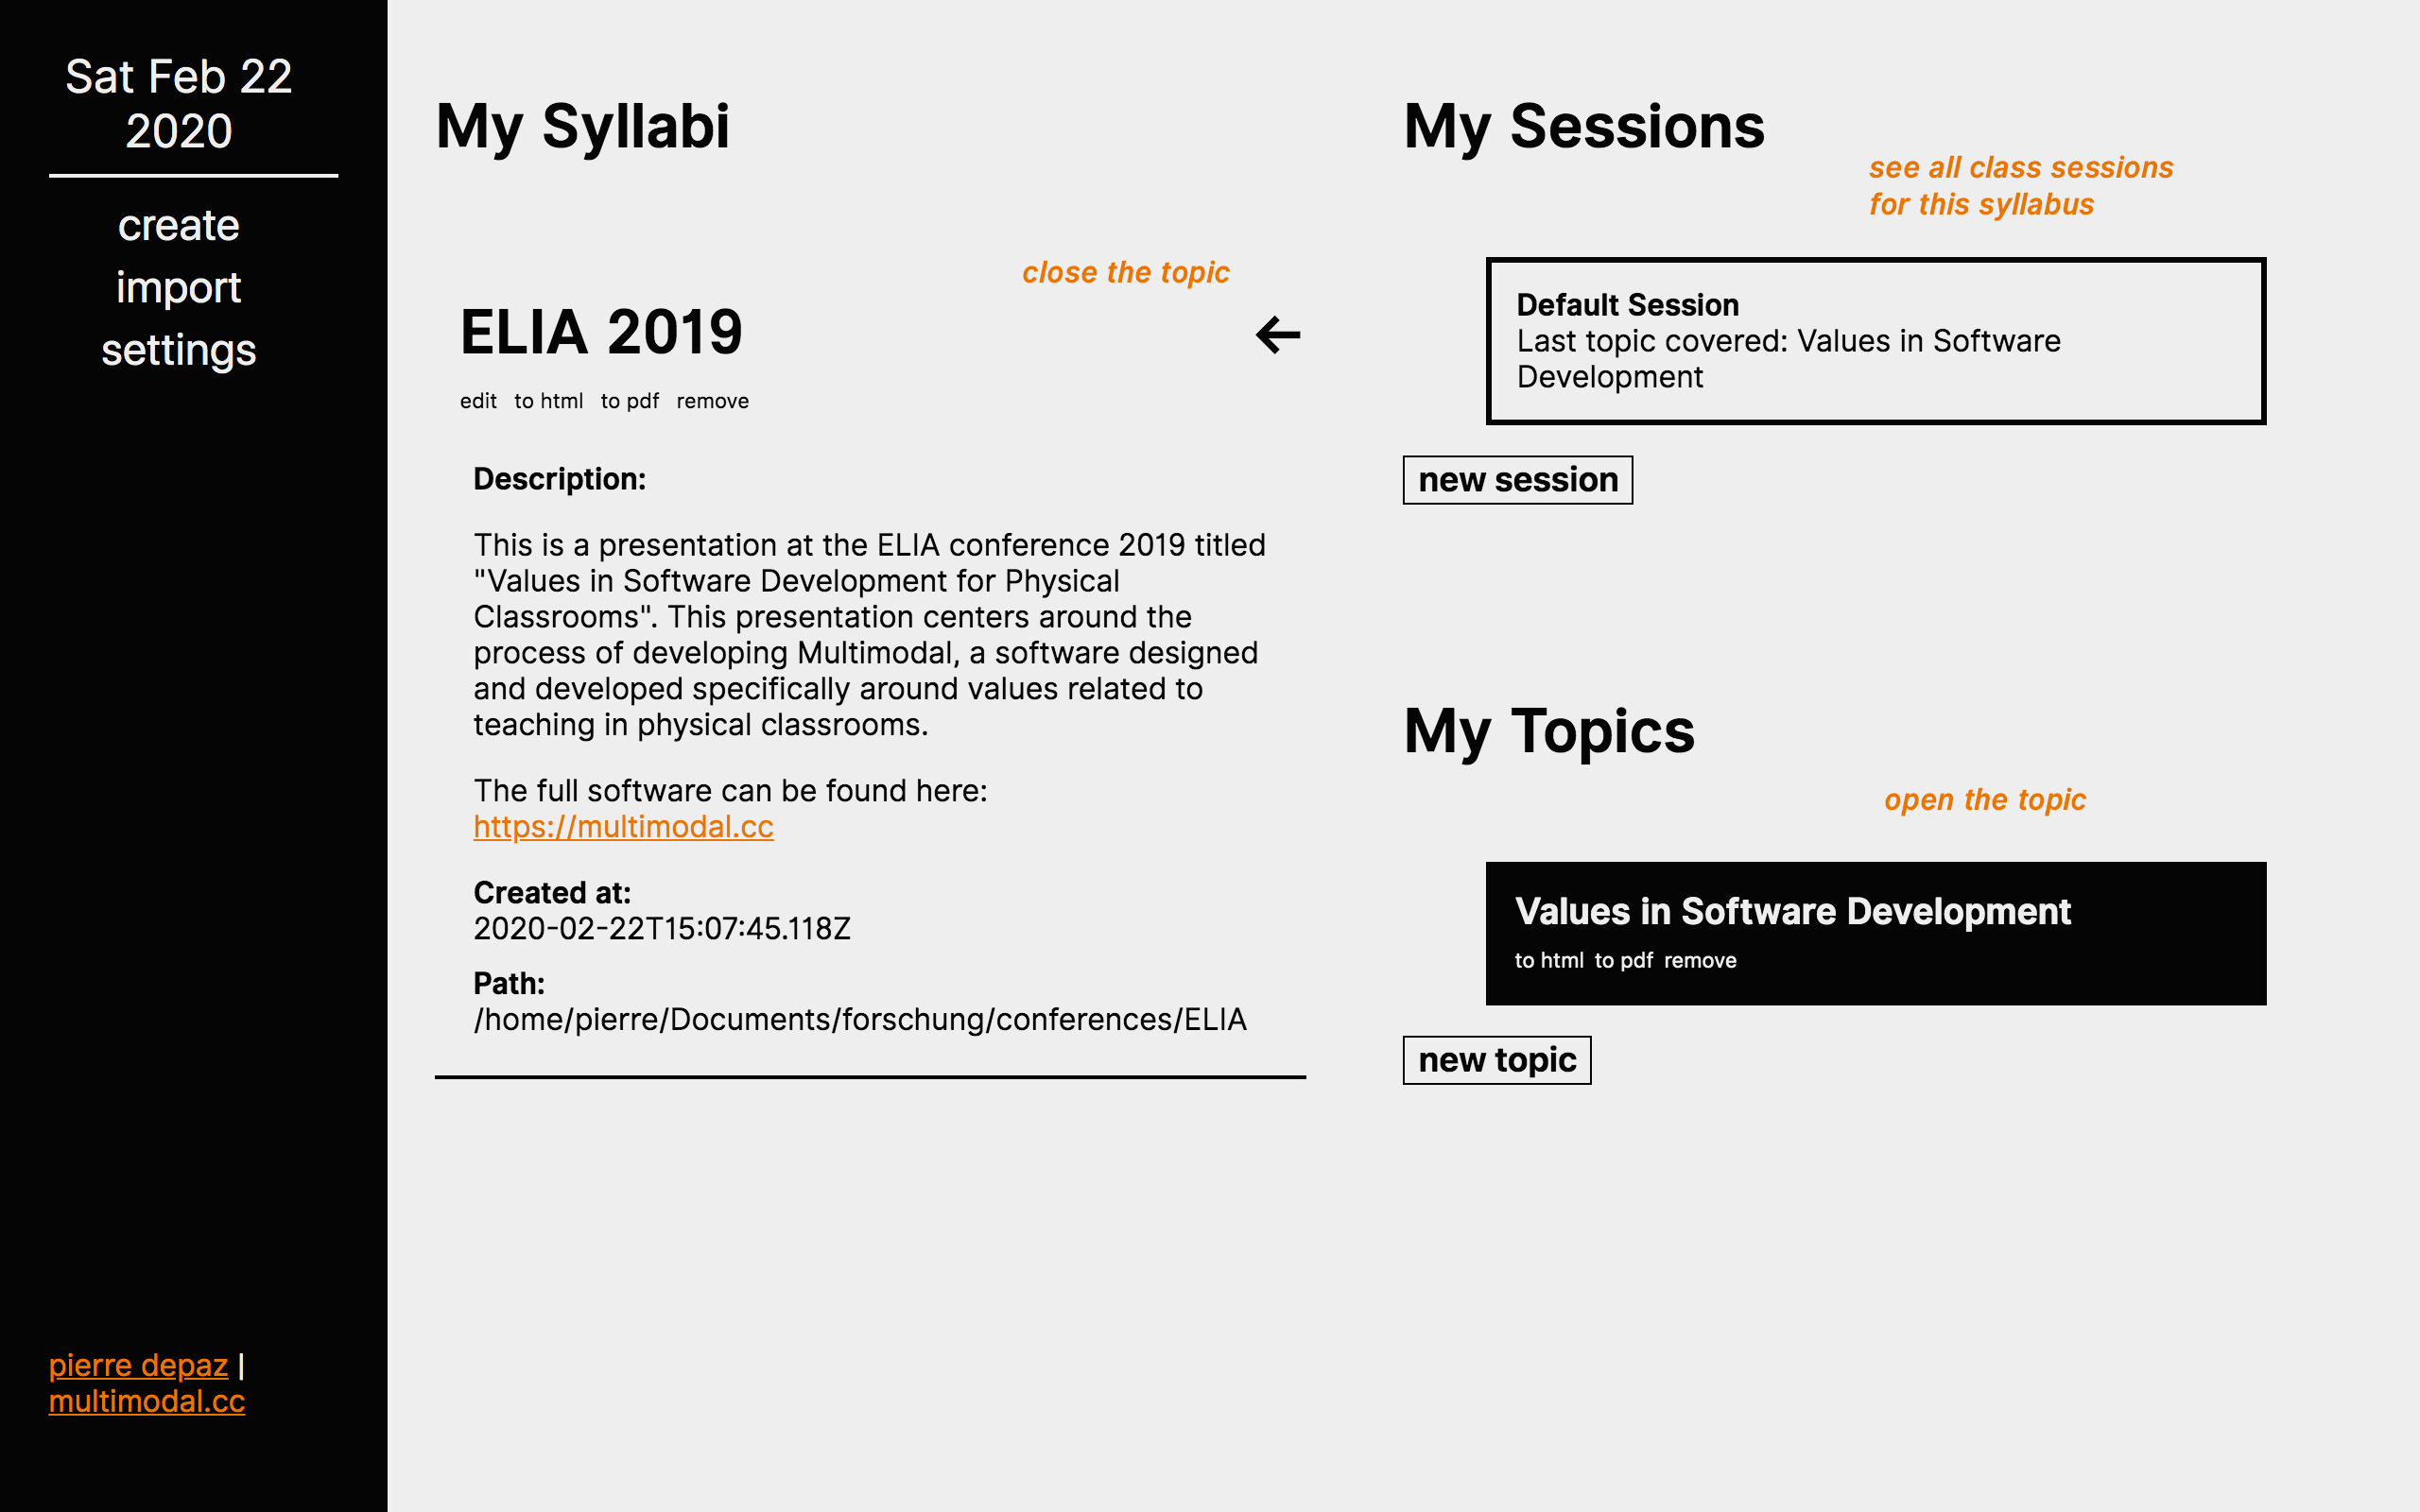Select 'settings' from the left sidebar menu
Viewport: 2420px width, 1512px height.
(x=176, y=349)
